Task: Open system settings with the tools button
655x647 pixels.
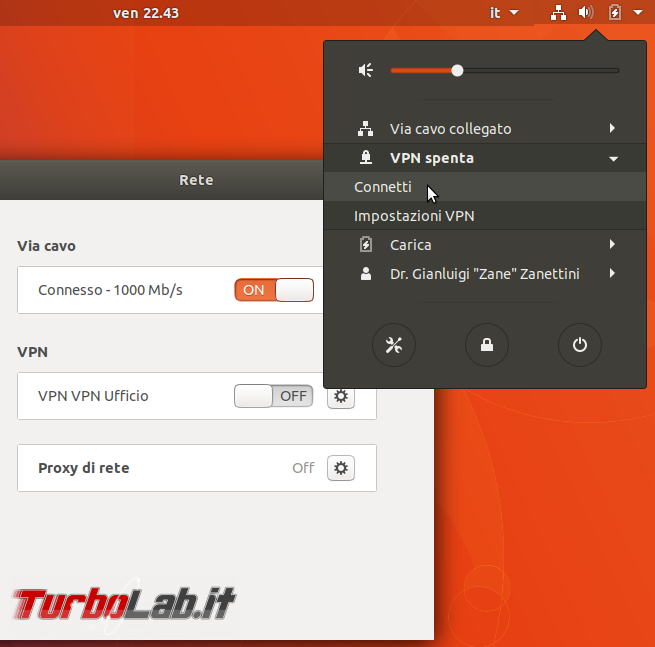Action: (x=394, y=345)
